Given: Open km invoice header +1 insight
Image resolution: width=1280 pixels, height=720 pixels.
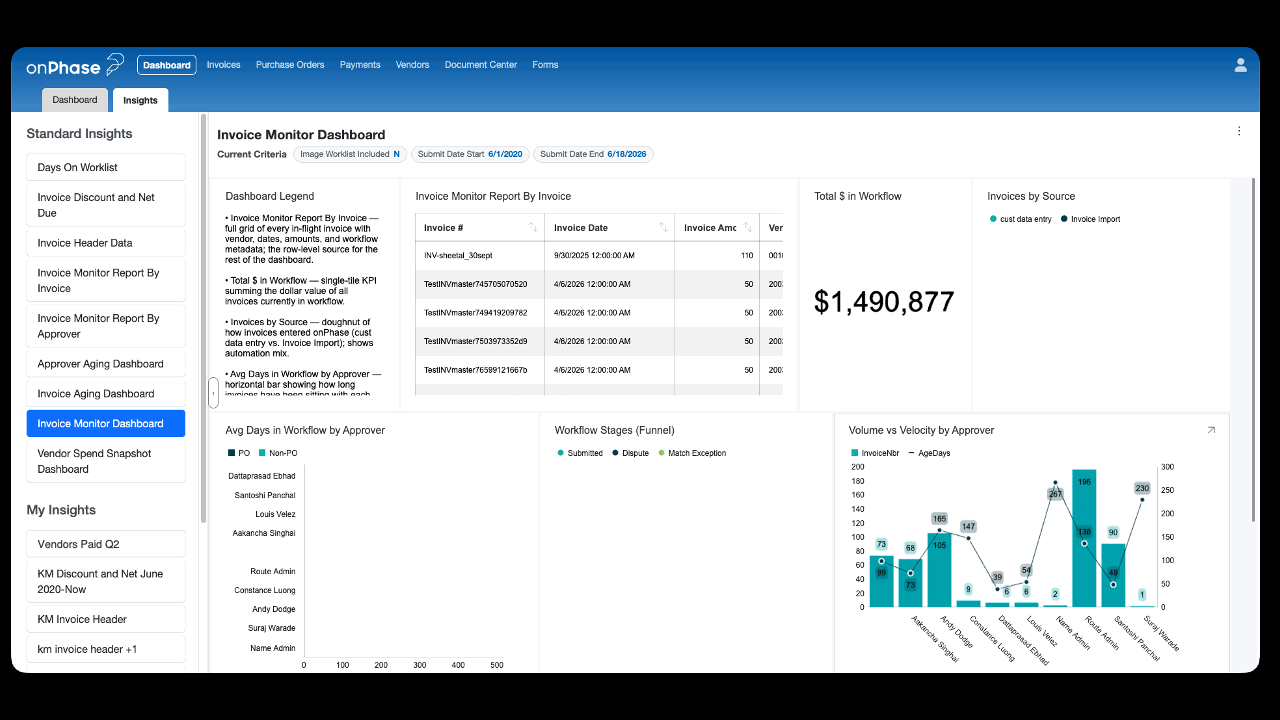Looking at the screenshot, I should [x=106, y=649].
